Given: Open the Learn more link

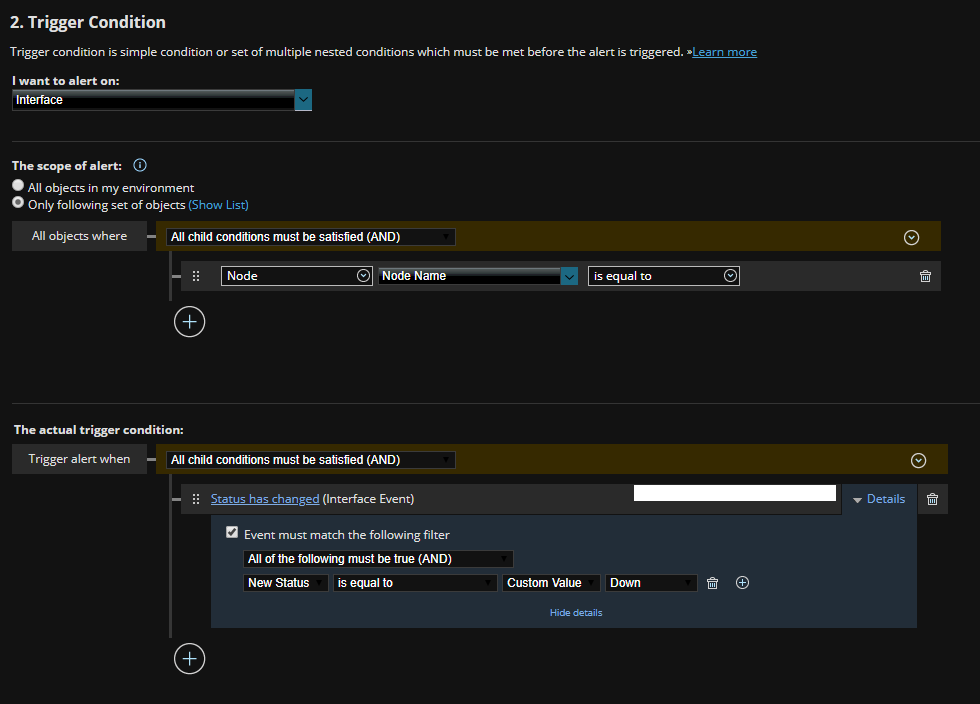Looking at the screenshot, I should [x=724, y=52].
